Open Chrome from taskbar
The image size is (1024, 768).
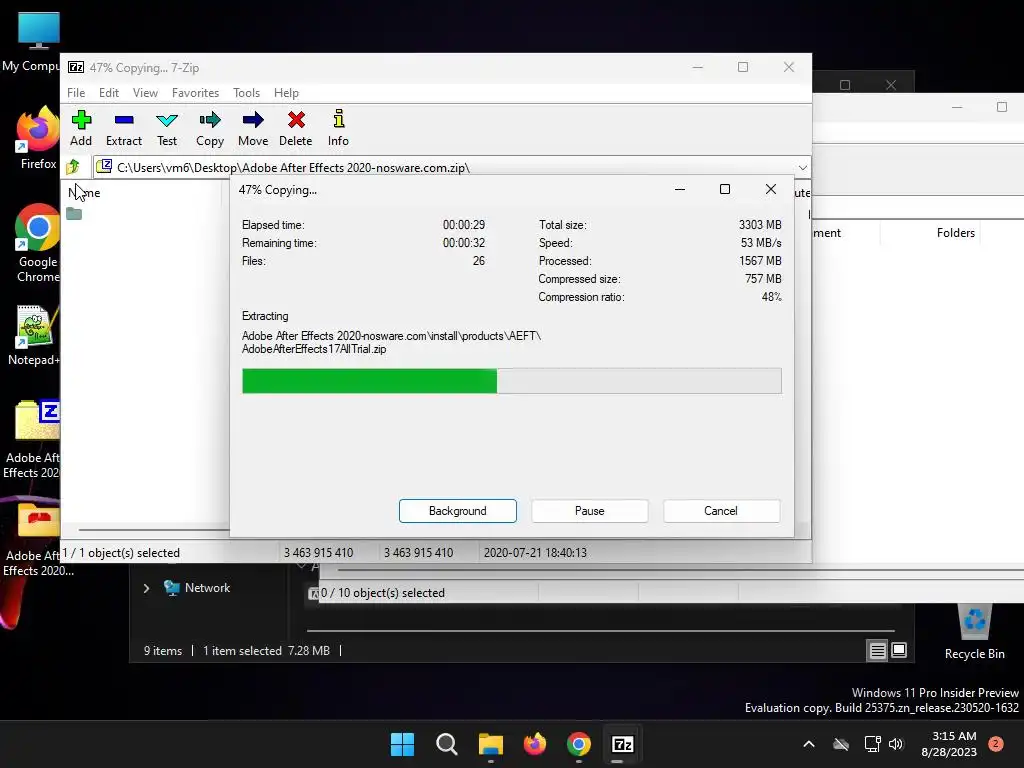click(x=579, y=744)
